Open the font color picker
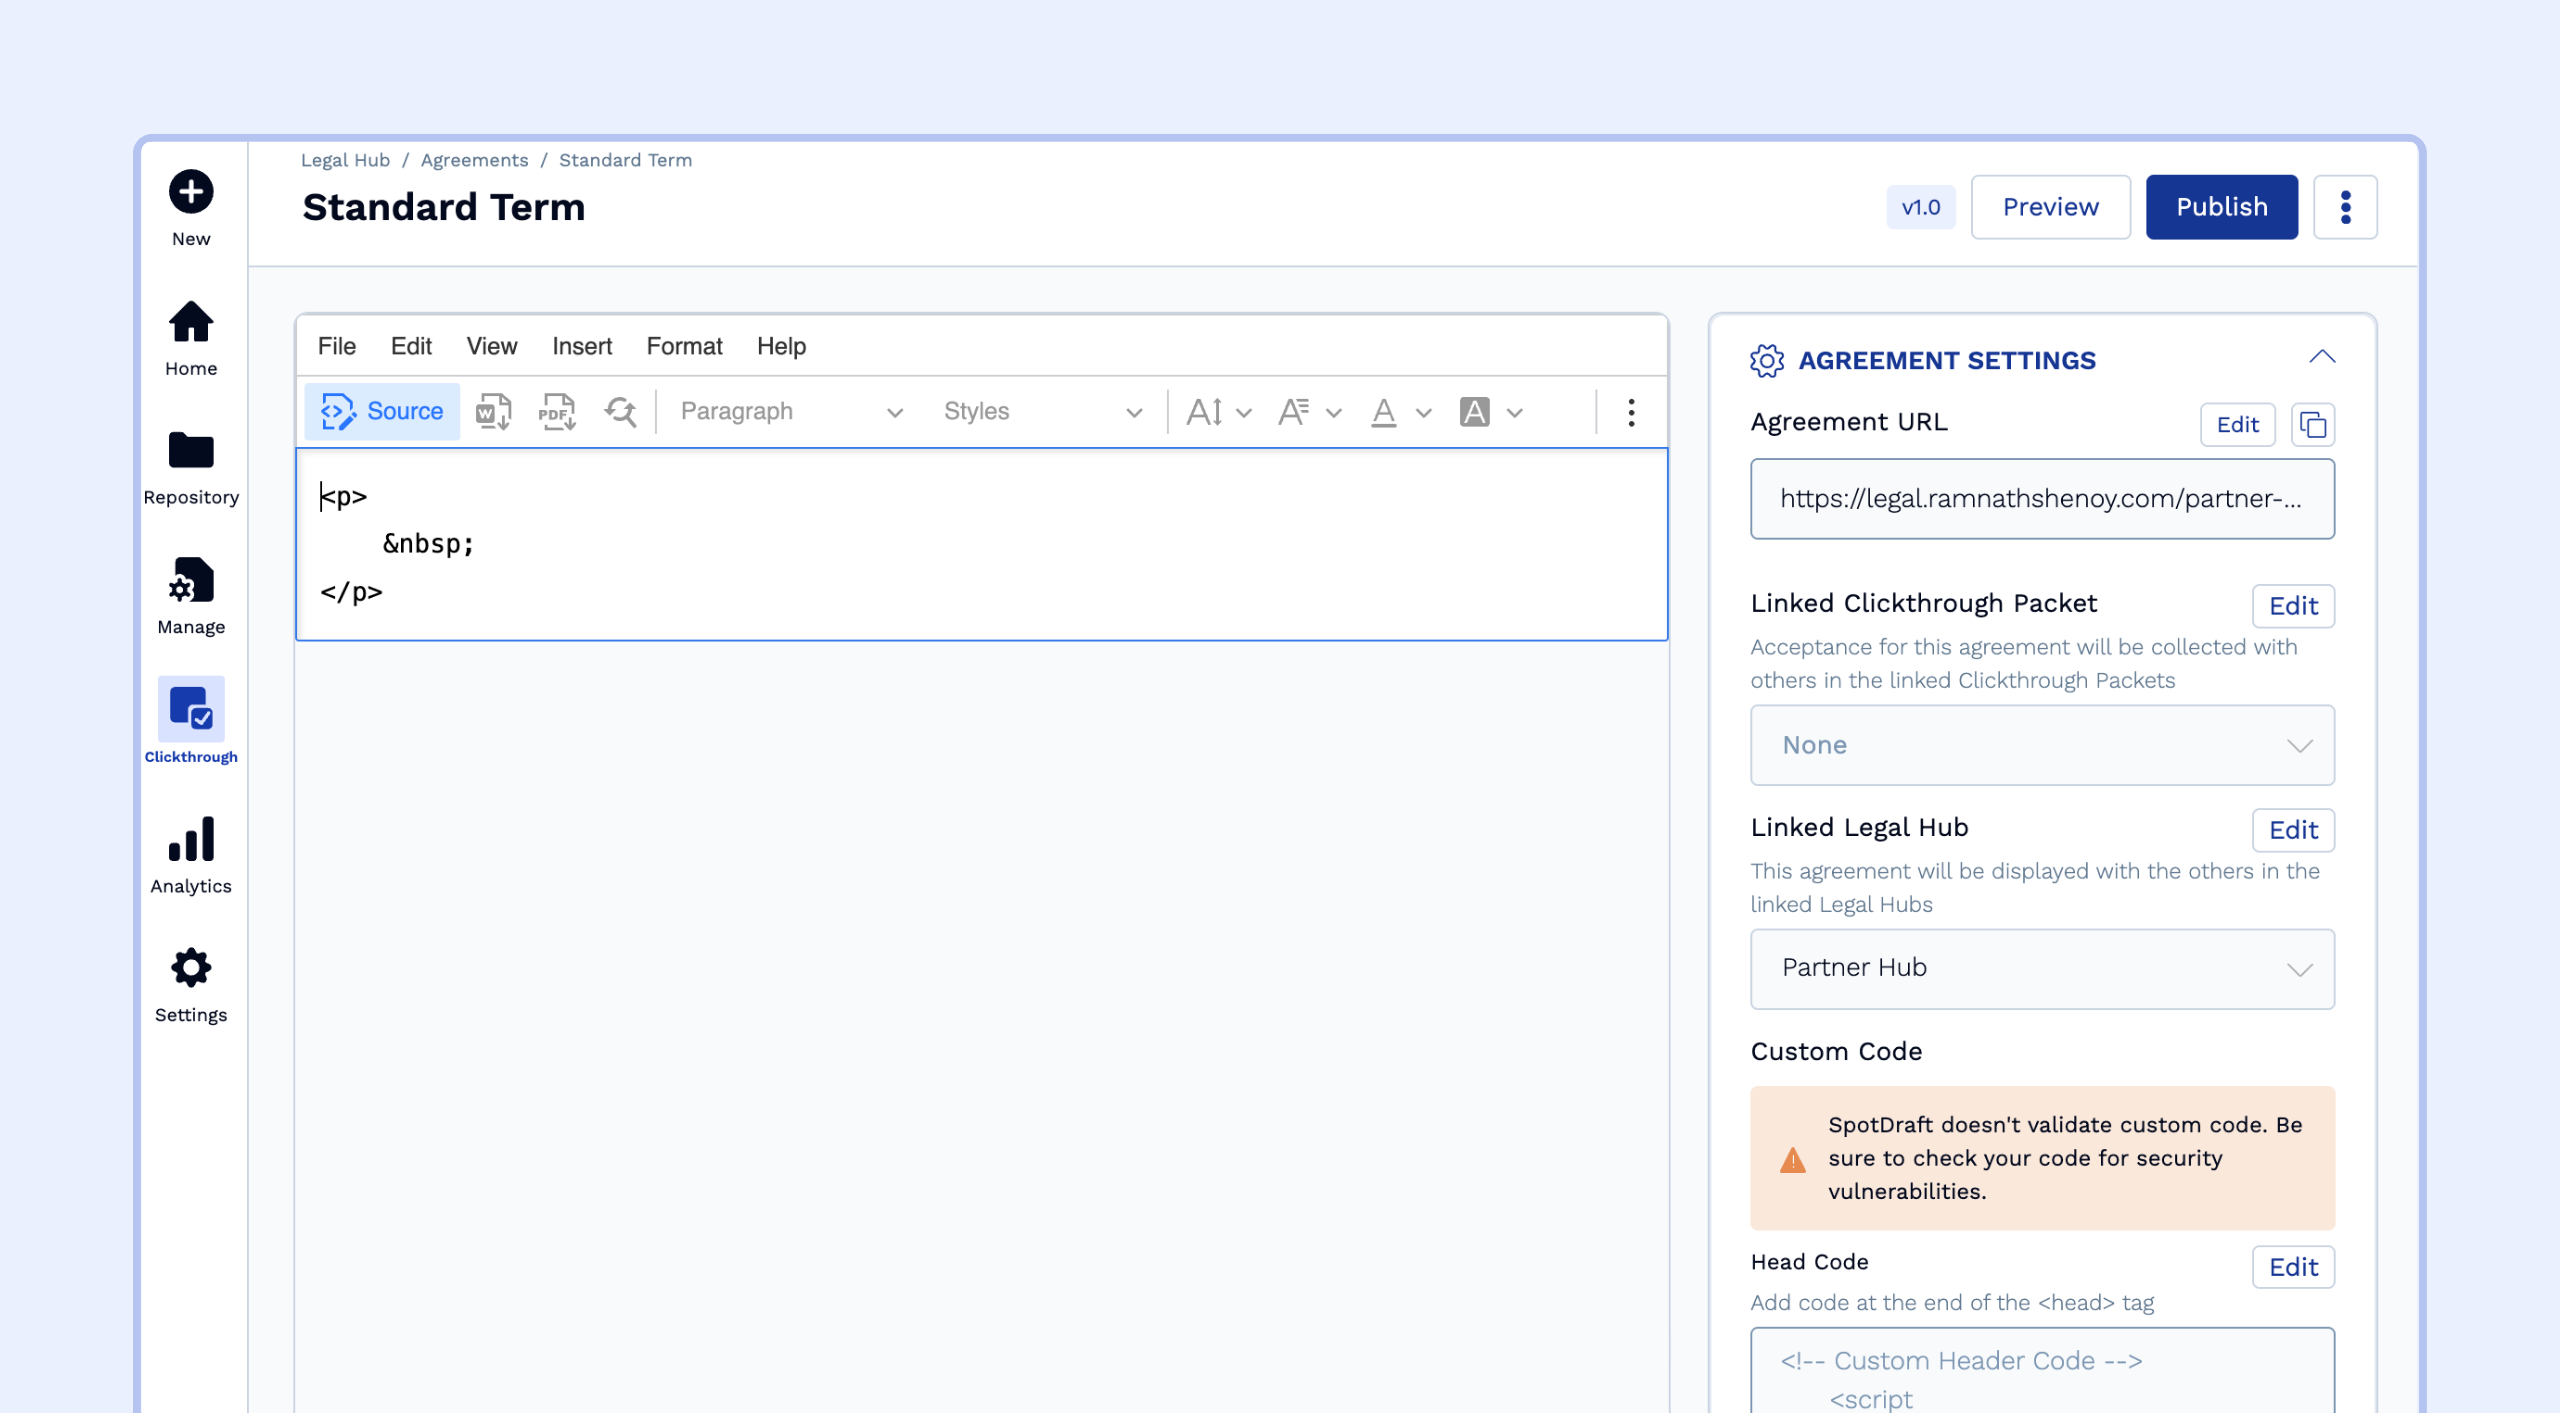The width and height of the screenshot is (2560, 1413). click(1385, 411)
